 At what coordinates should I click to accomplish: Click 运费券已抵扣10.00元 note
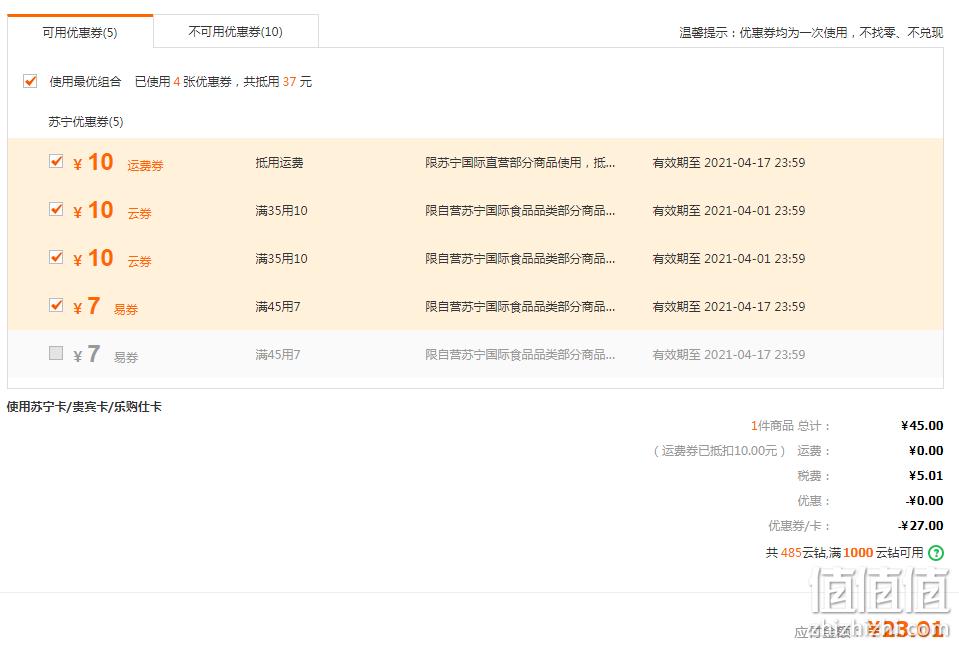pyautogui.click(x=719, y=451)
